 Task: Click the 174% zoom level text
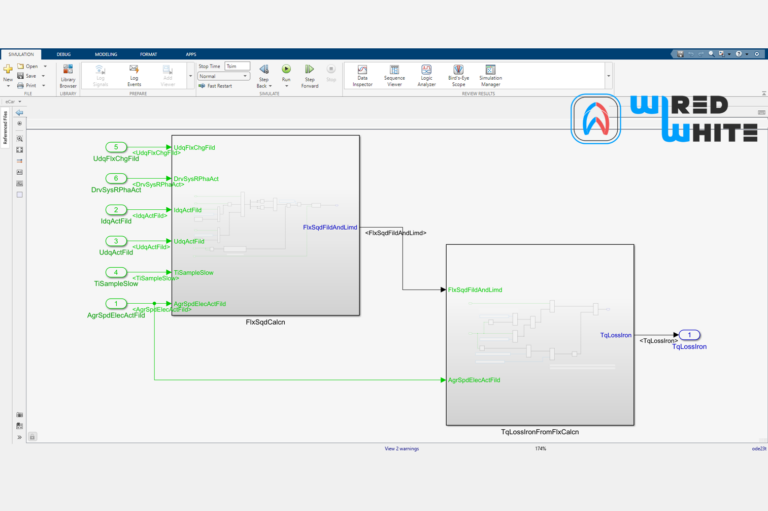coord(540,448)
